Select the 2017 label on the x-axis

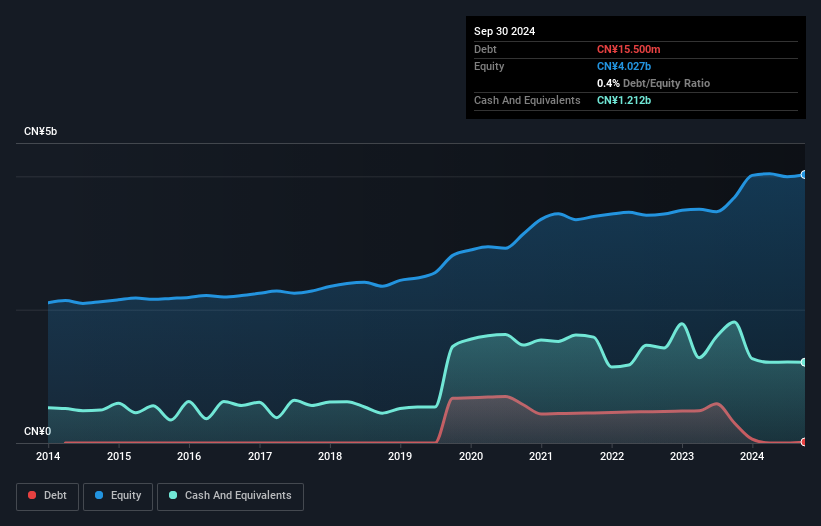[260, 457]
